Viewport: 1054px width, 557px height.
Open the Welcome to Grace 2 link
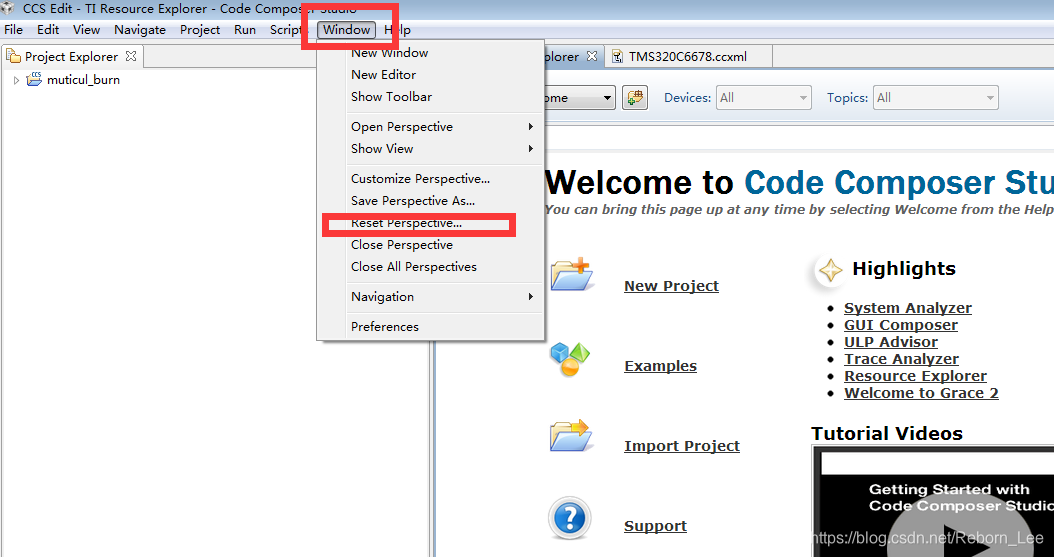pyautogui.click(x=921, y=393)
